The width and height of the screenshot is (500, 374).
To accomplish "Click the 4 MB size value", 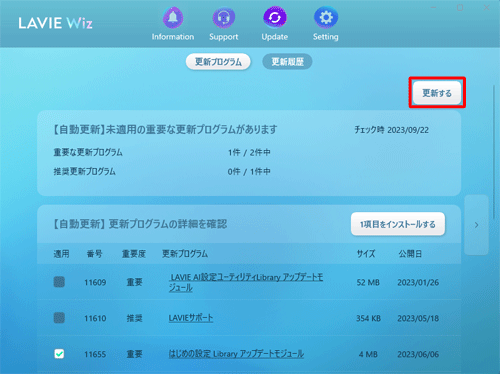I will tap(368, 354).
